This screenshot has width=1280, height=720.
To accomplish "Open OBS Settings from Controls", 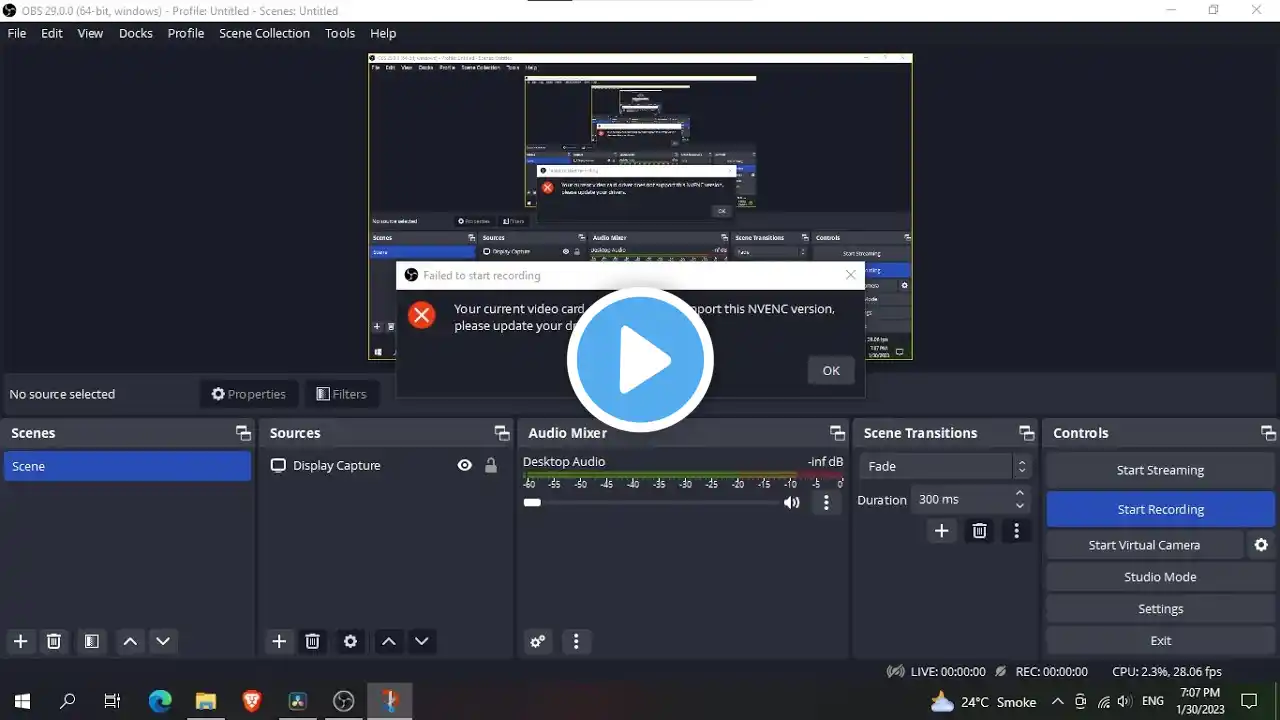I will (1160, 609).
